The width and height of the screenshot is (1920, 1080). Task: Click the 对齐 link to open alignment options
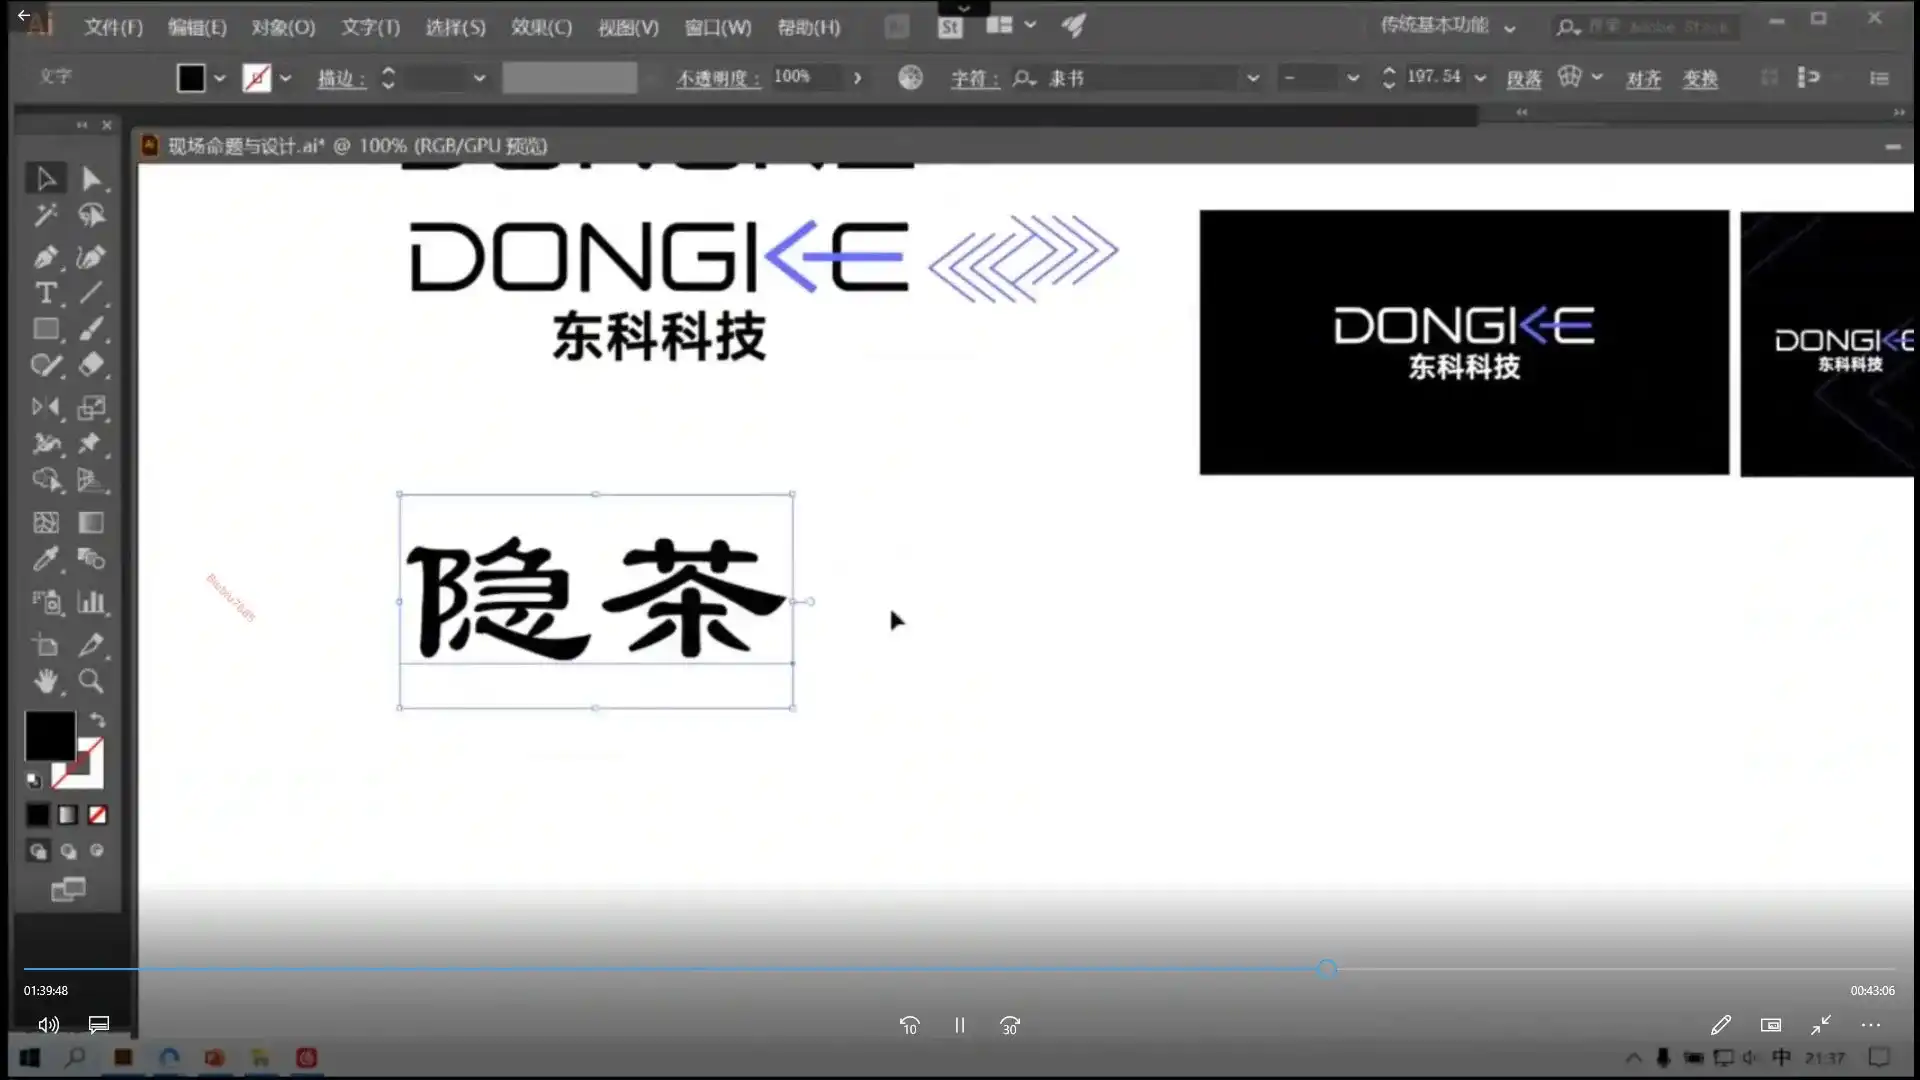click(x=1643, y=79)
